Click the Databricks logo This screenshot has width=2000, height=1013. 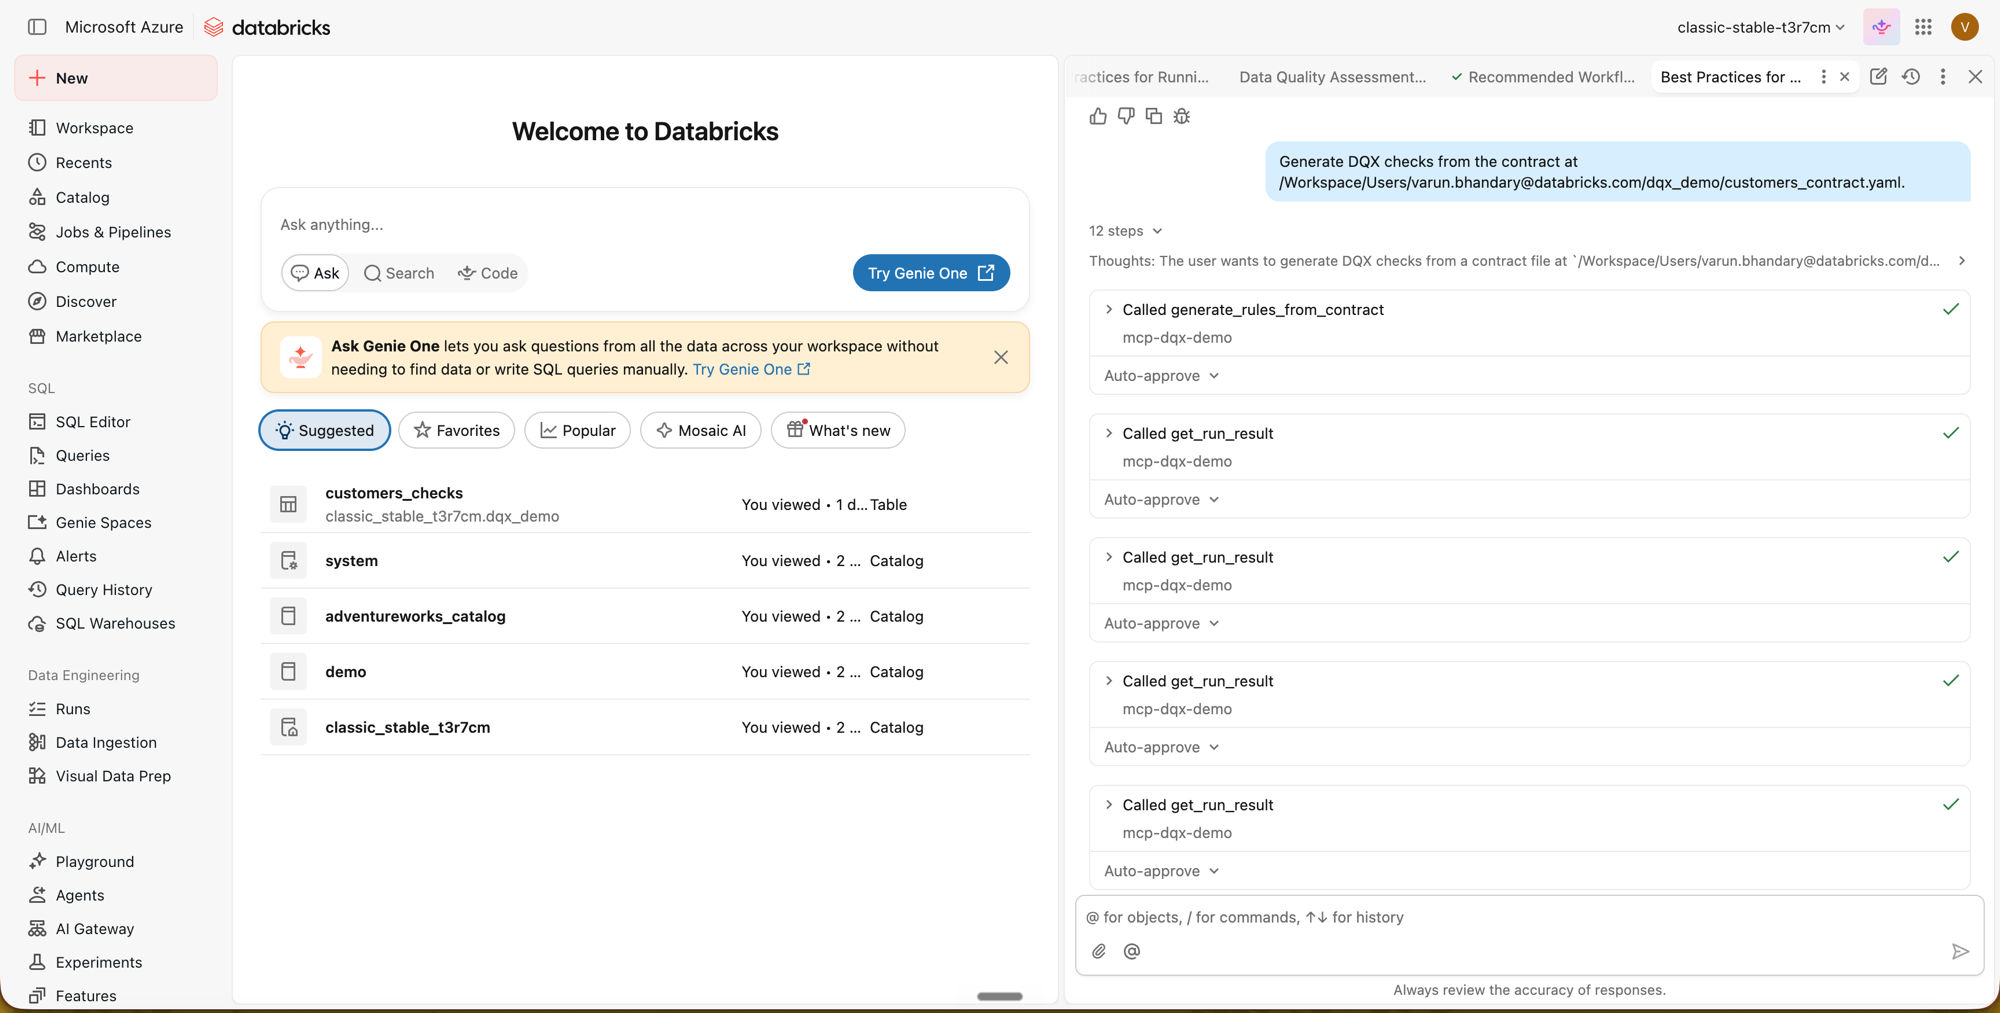(267, 27)
